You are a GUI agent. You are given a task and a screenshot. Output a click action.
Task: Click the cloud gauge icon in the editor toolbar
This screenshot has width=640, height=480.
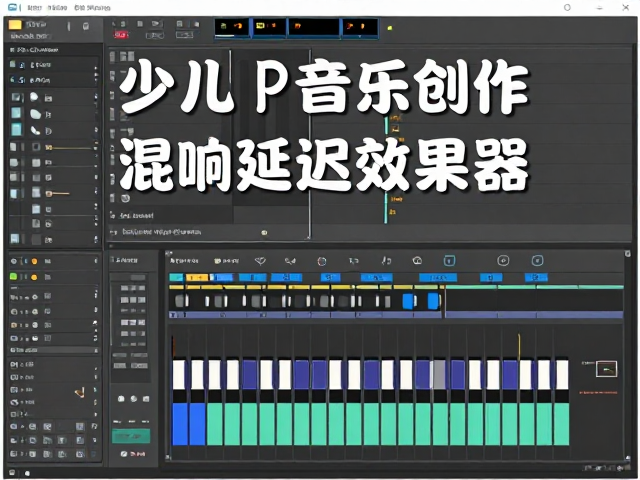point(417,260)
